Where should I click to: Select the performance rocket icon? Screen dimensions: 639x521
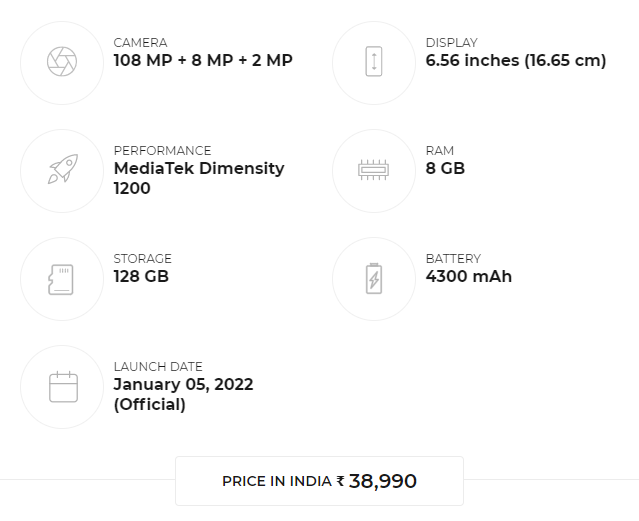(63, 169)
